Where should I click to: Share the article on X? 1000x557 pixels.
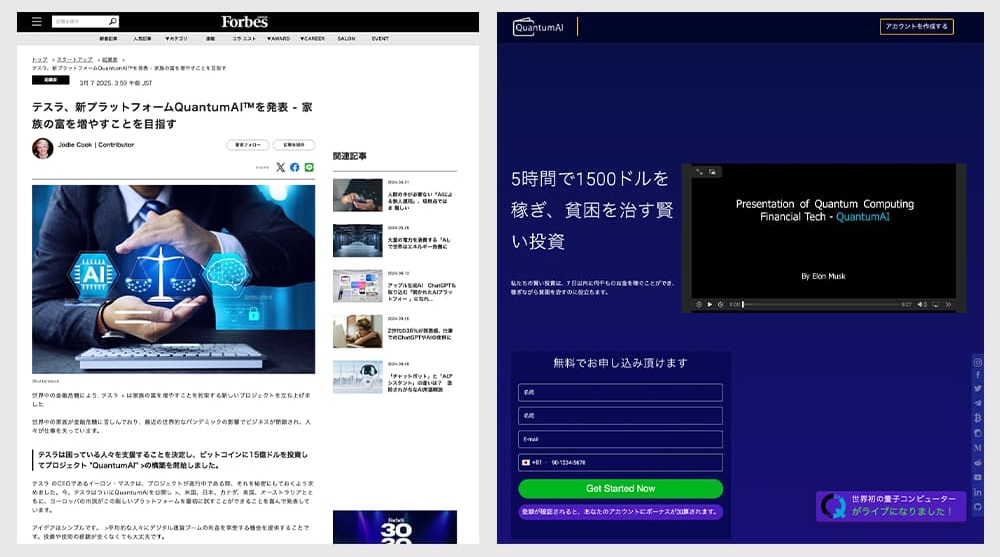[x=280, y=167]
